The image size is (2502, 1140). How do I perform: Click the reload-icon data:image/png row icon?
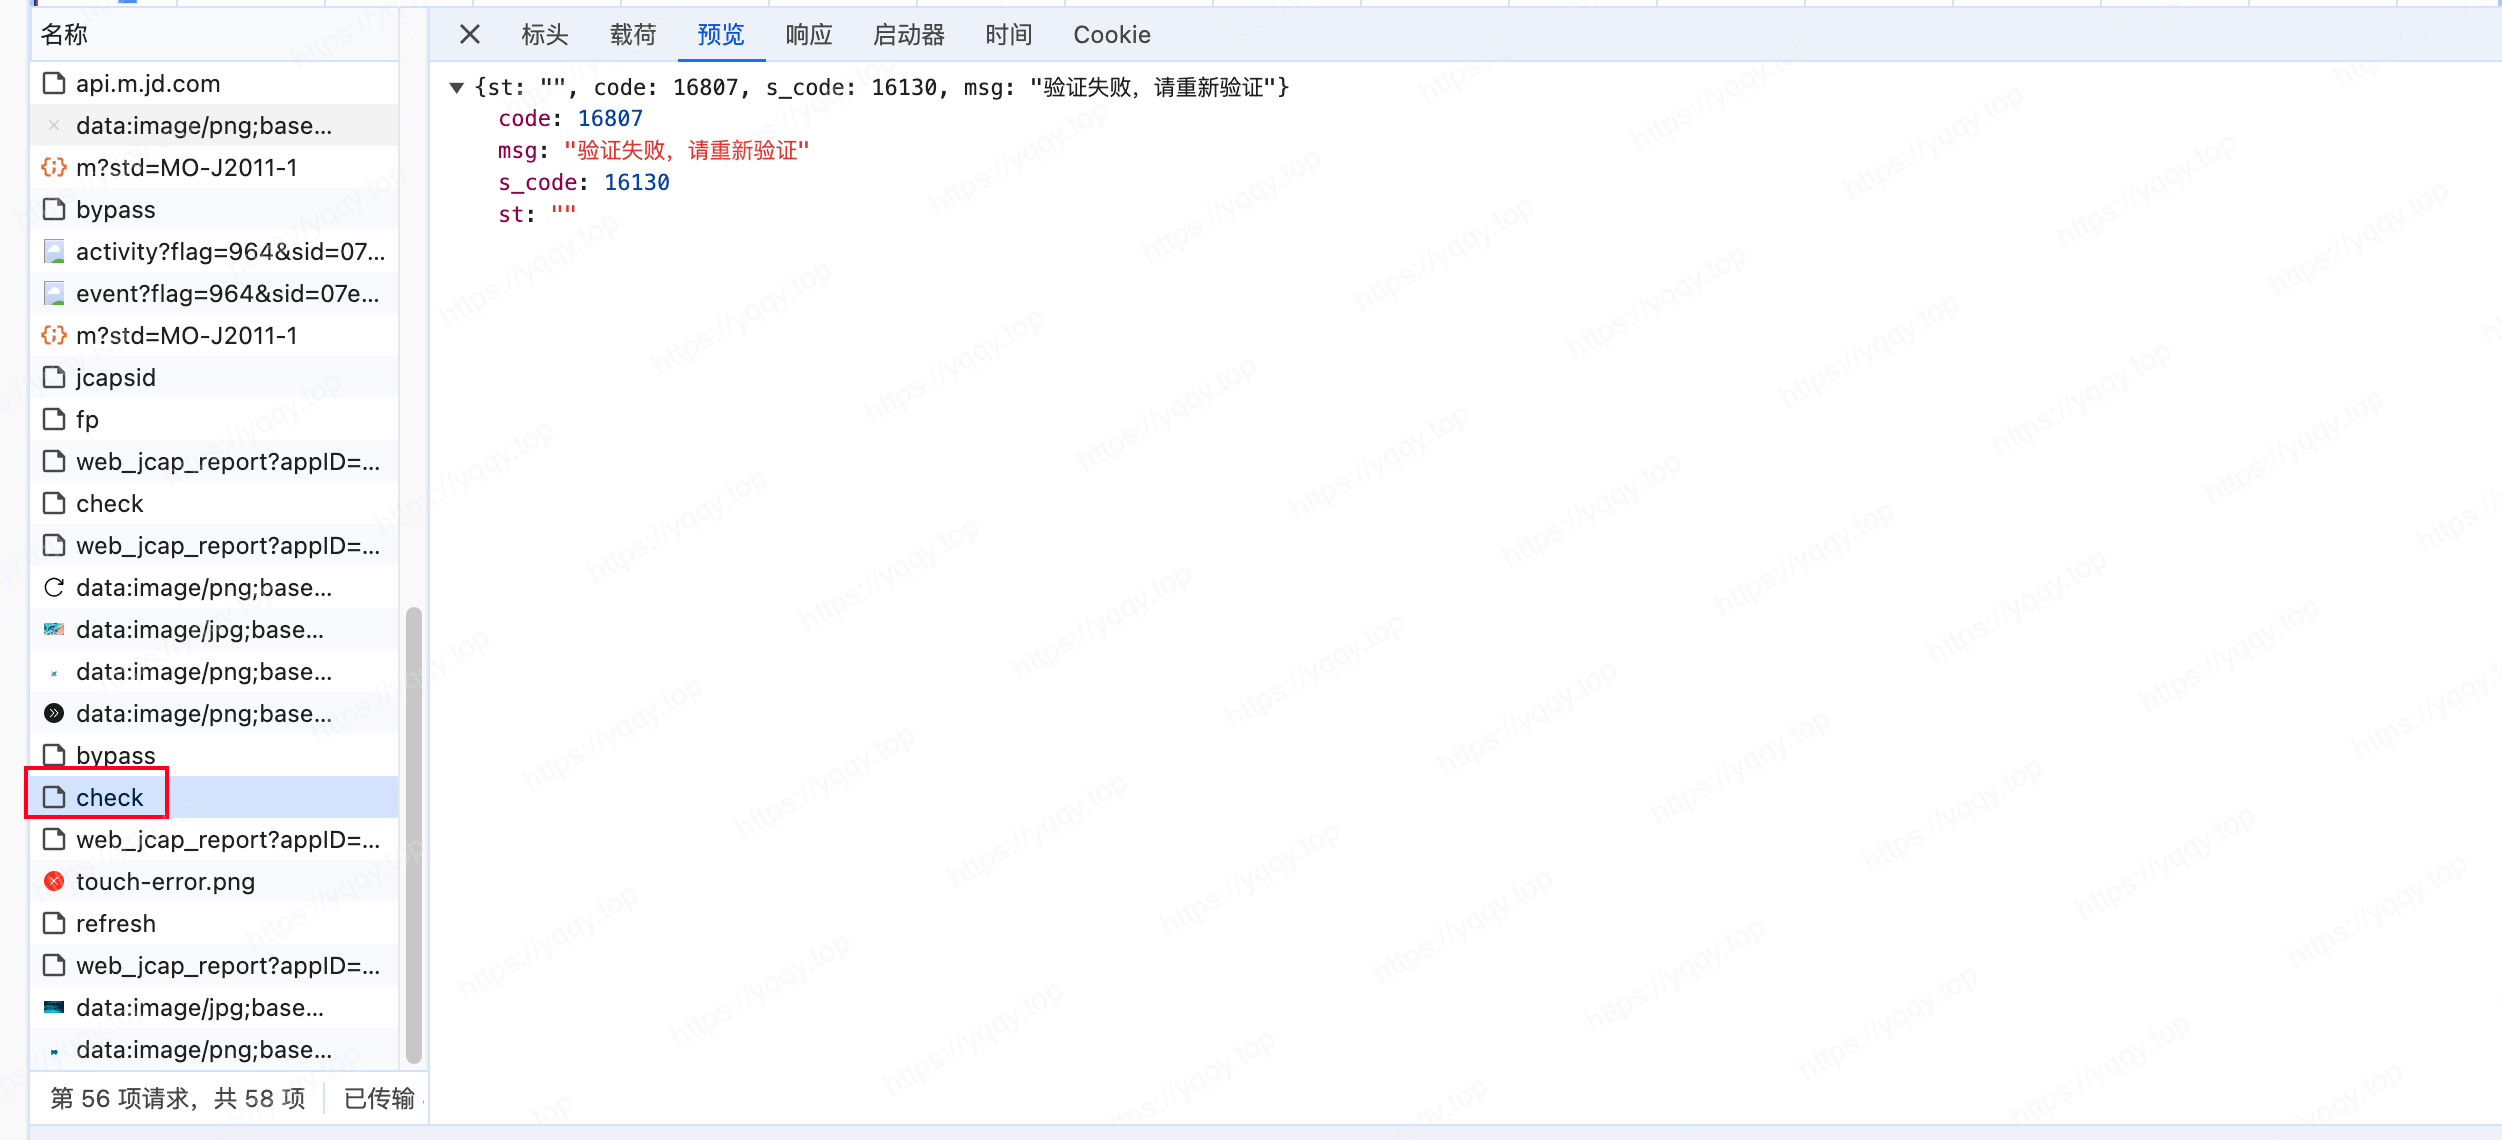(54, 588)
